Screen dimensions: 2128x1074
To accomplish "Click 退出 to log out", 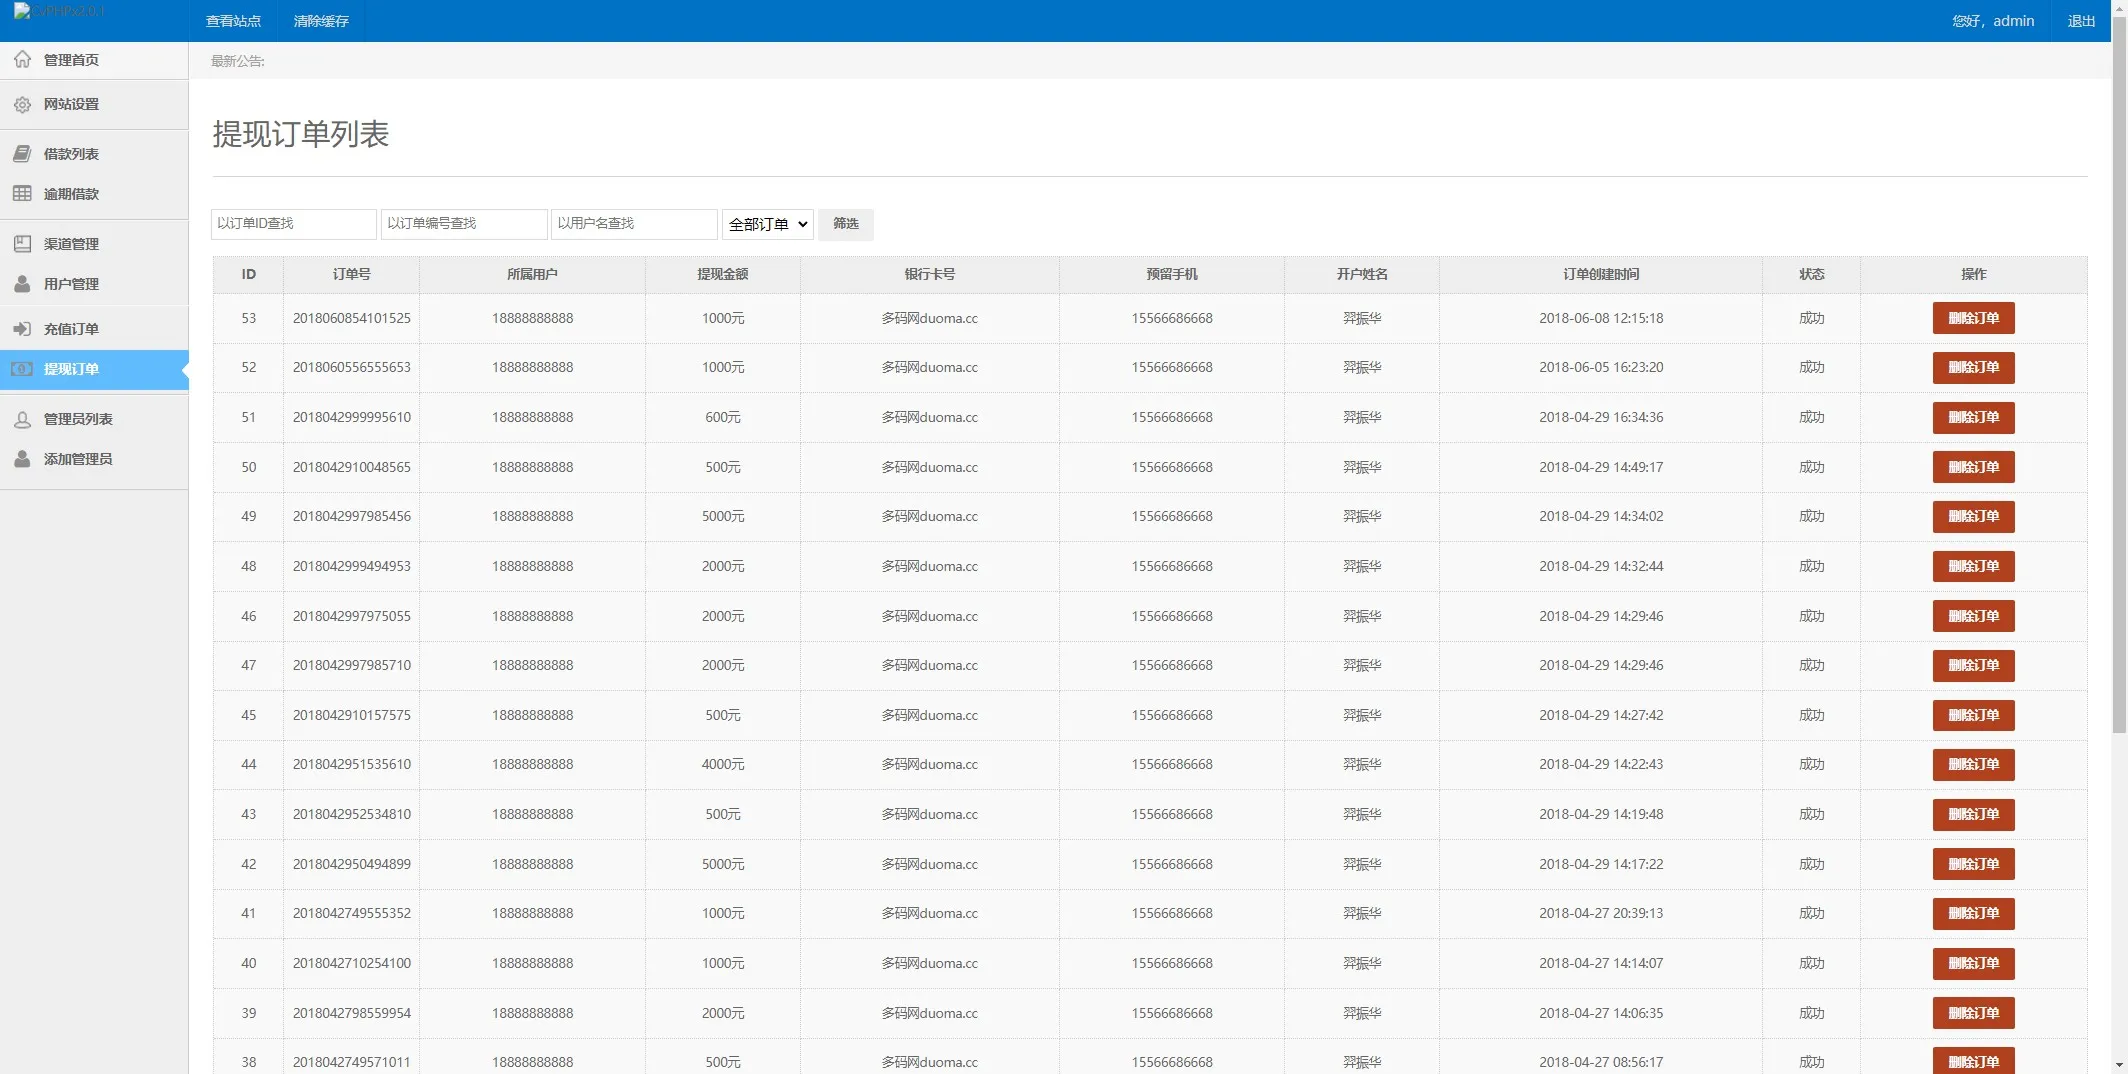I will coord(2081,21).
